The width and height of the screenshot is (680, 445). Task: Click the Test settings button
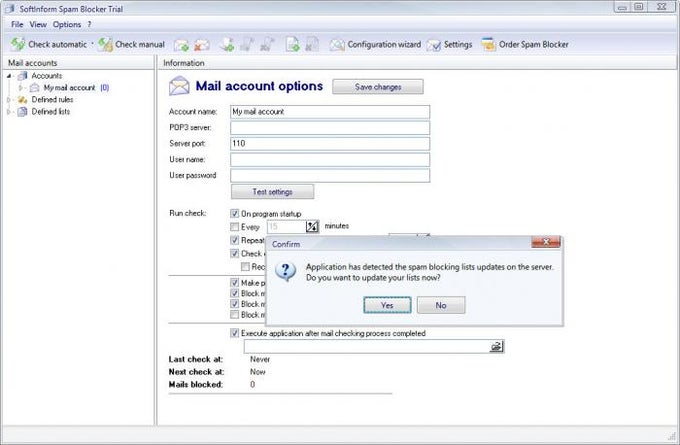coord(272,192)
